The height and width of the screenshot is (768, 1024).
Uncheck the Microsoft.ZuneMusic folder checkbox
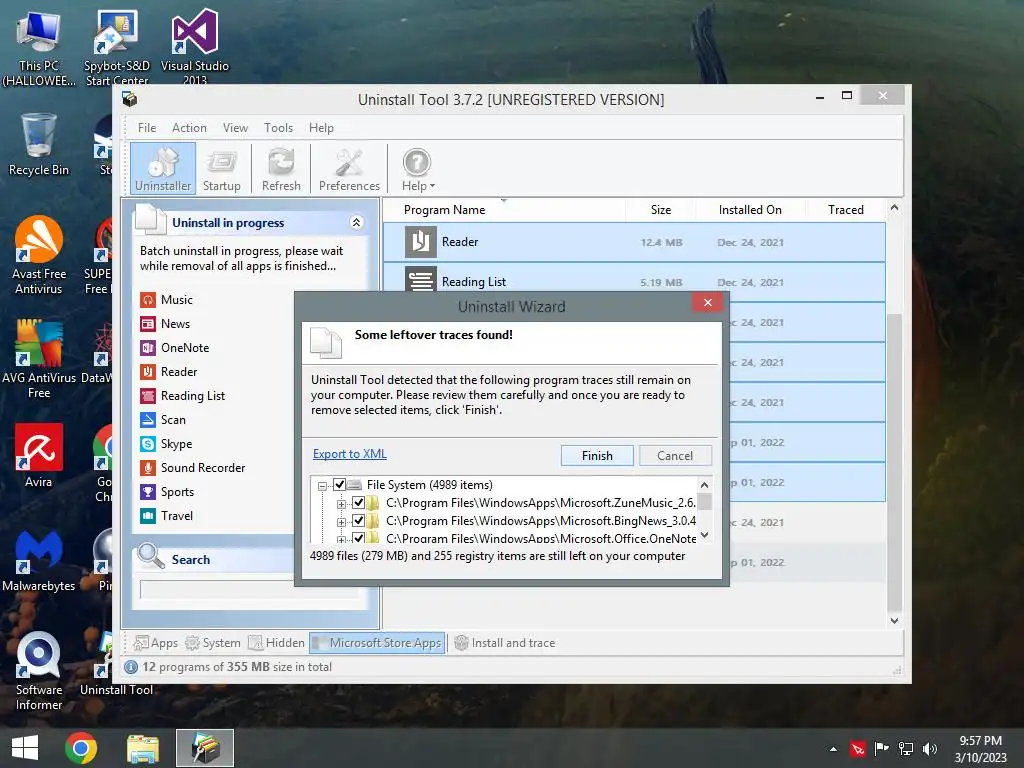[x=358, y=503]
